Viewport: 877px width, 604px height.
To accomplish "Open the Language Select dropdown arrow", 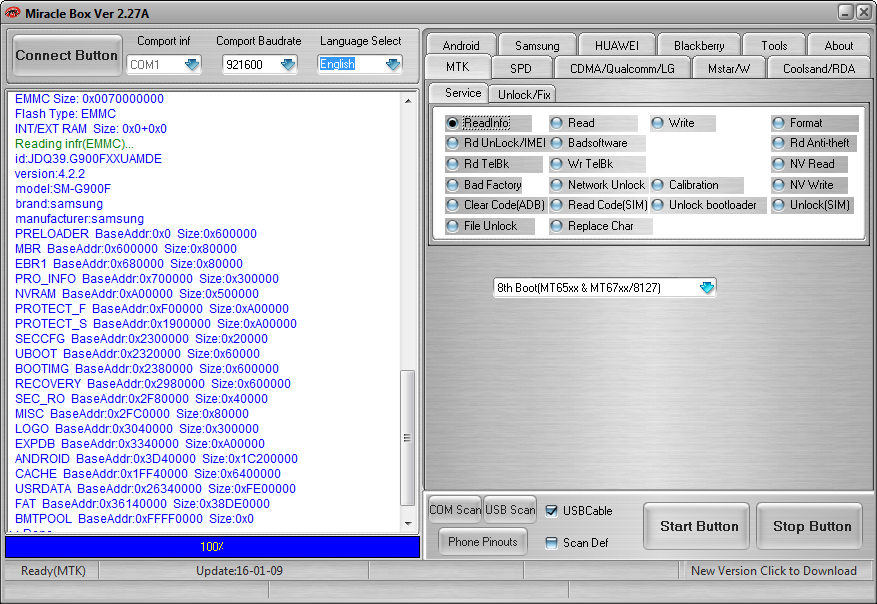I will point(393,65).
